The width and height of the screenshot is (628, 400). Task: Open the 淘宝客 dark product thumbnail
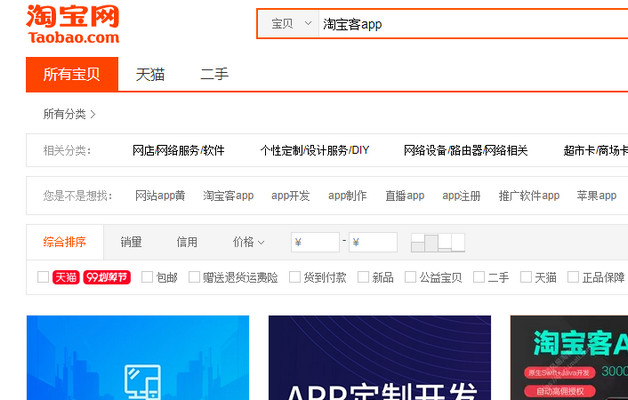(569, 358)
